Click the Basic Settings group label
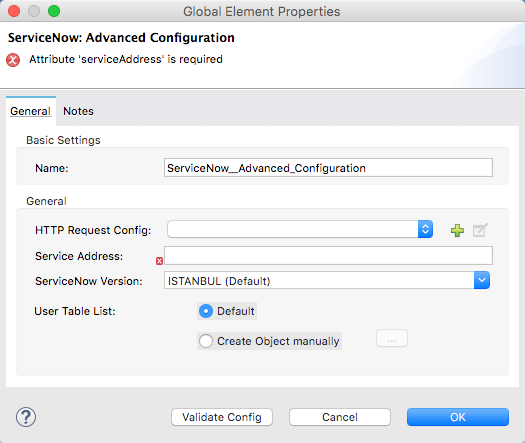 pyautogui.click(x=63, y=140)
